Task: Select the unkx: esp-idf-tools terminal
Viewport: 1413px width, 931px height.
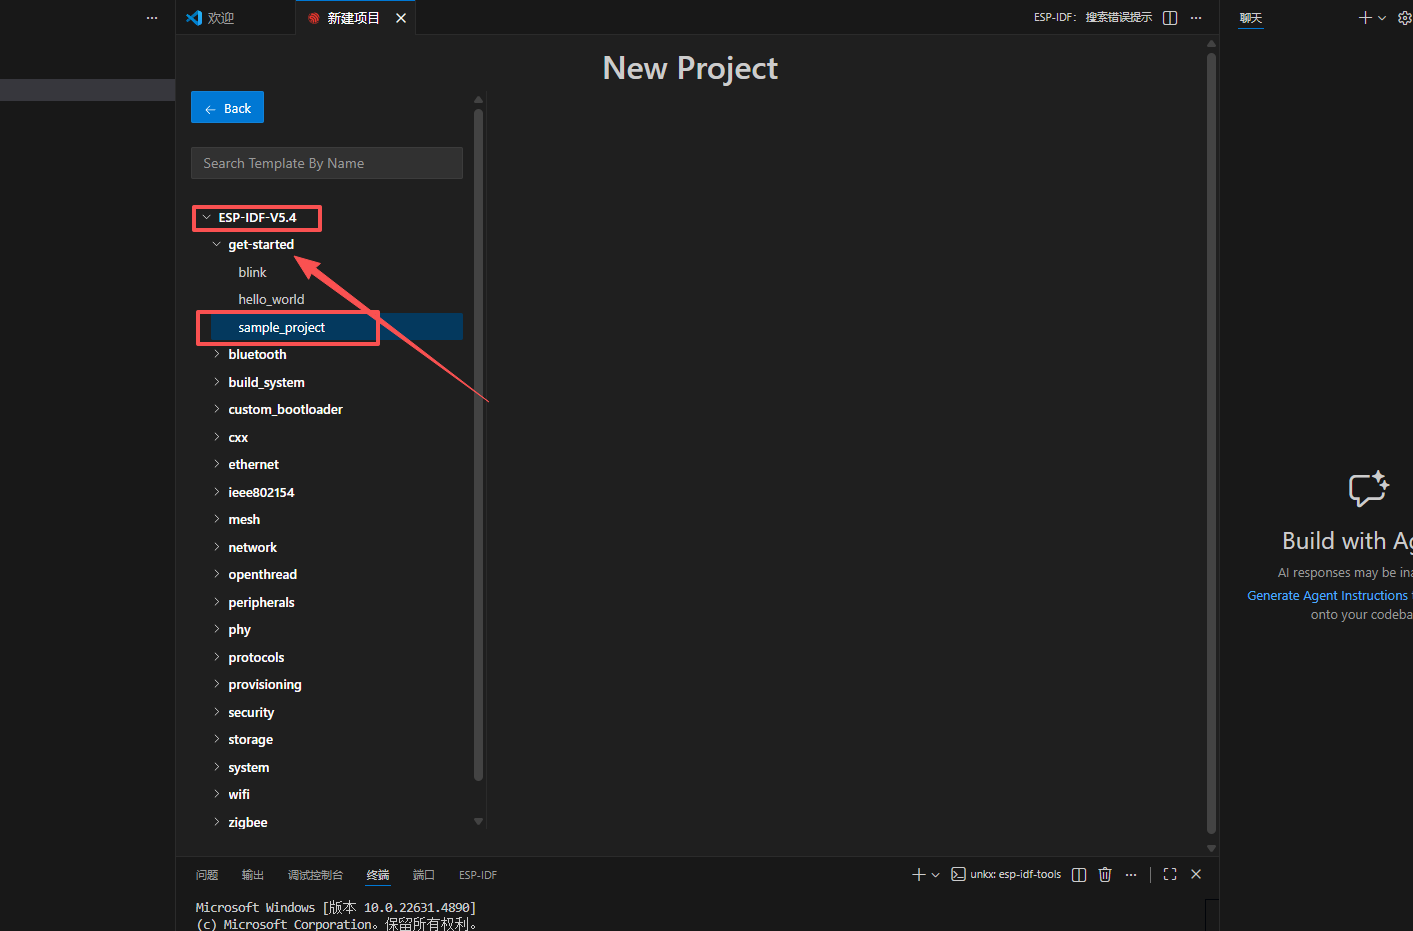Action: 1006,874
